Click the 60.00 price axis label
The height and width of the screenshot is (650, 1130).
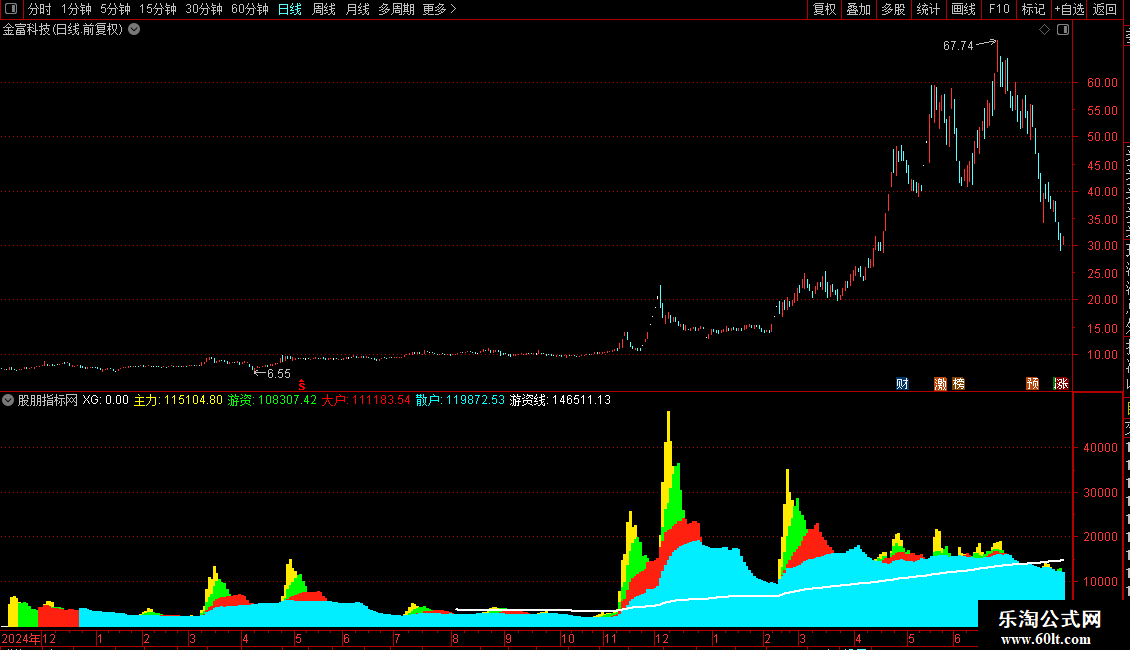pos(1102,83)
